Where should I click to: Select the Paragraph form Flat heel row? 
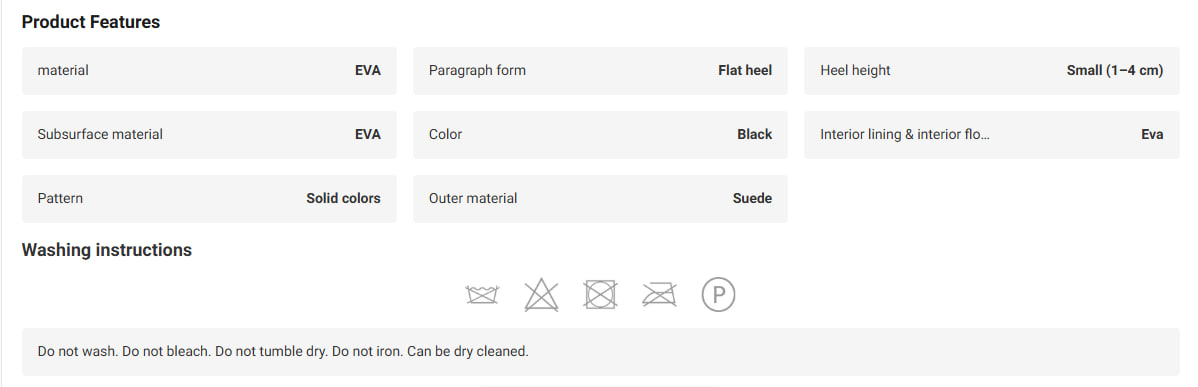pyautogui.click(x=601, y=70)
